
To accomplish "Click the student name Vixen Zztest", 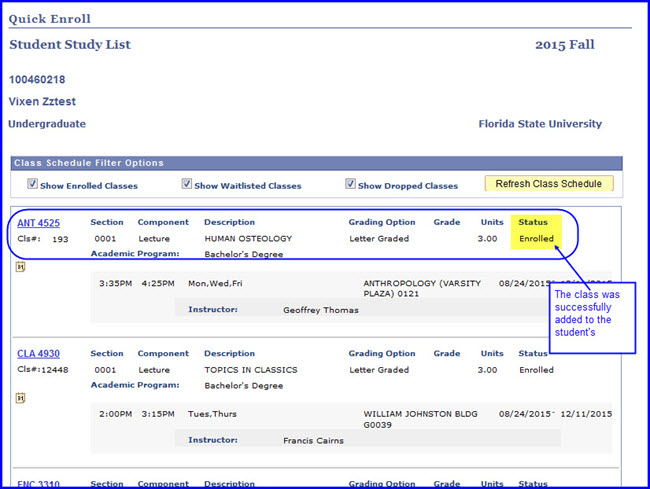I will point(42,102).
